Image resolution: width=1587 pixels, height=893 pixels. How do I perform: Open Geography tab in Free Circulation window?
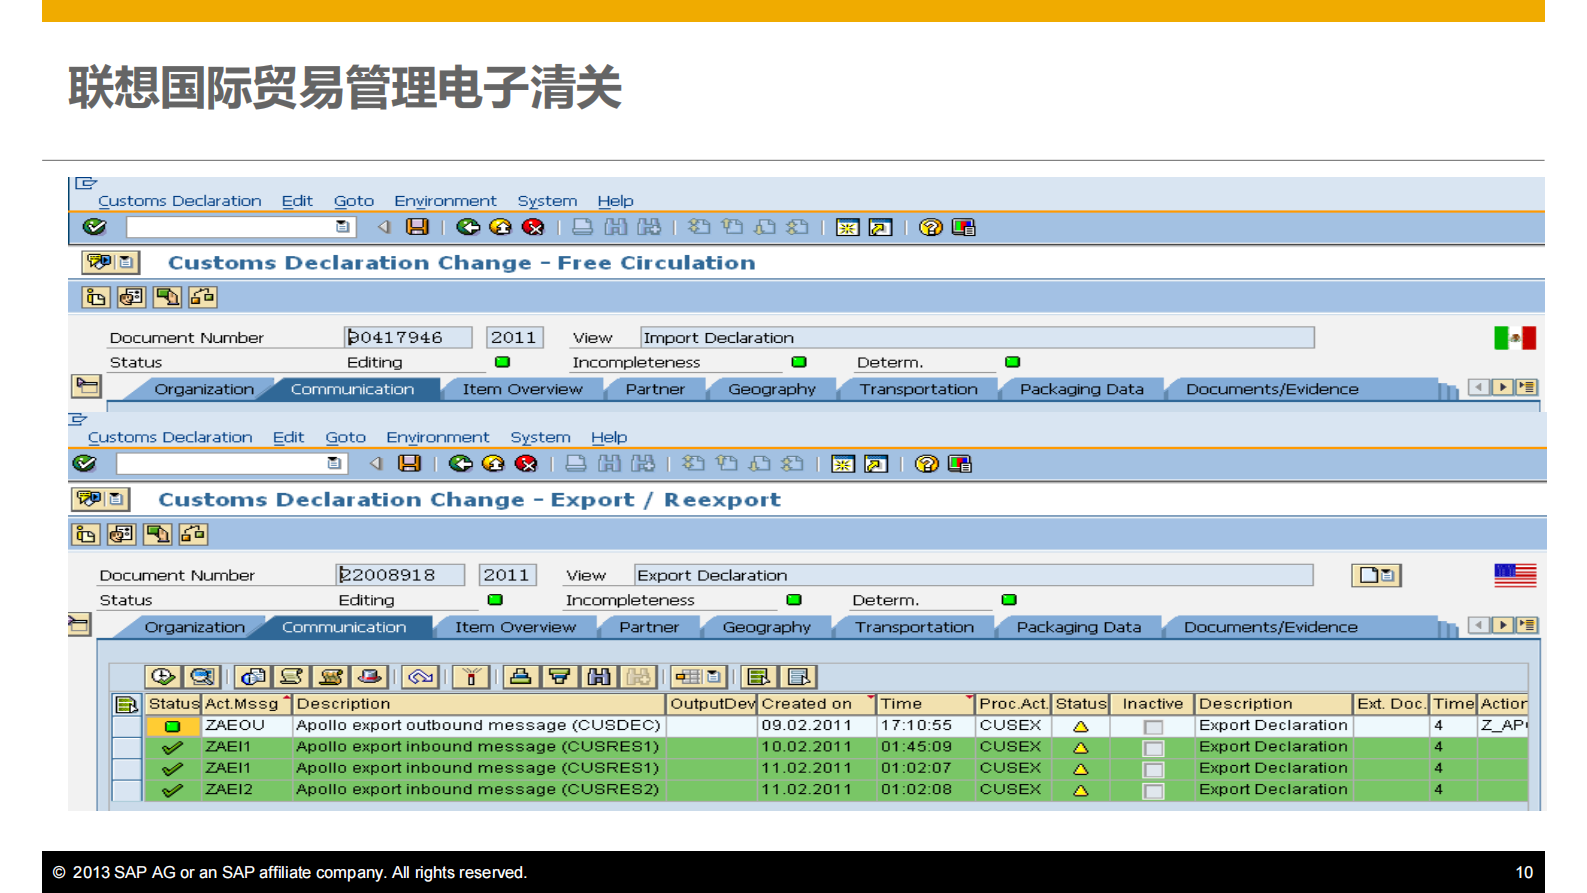pyautogui.click(x=772, y=389)
